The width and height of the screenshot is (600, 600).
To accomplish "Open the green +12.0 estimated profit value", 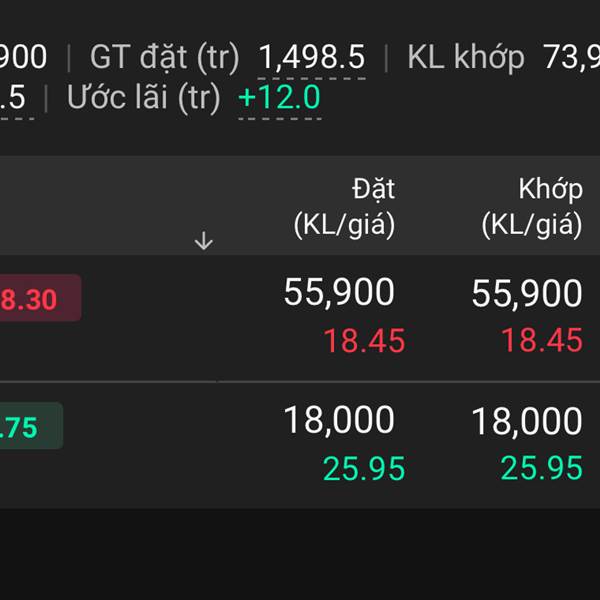I will point(279,97).
